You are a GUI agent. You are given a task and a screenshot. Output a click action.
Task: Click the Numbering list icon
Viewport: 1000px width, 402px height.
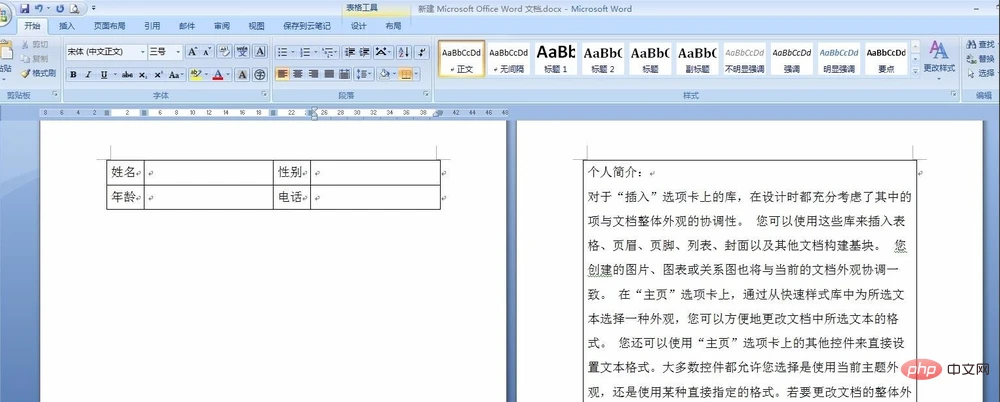point(307,52)
